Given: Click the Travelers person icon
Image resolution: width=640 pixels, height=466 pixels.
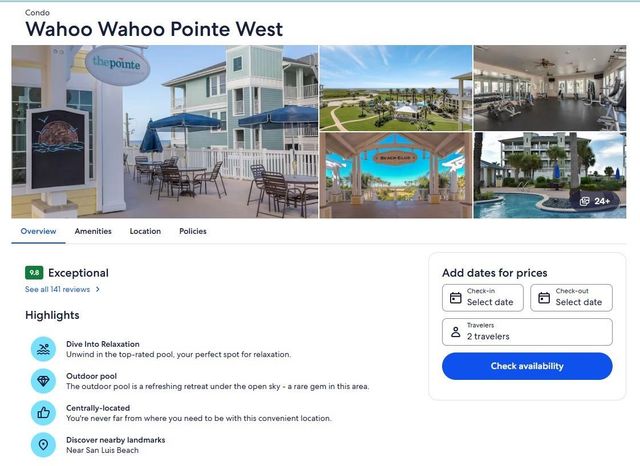Looking at the screenshot, I should (456, 332).
